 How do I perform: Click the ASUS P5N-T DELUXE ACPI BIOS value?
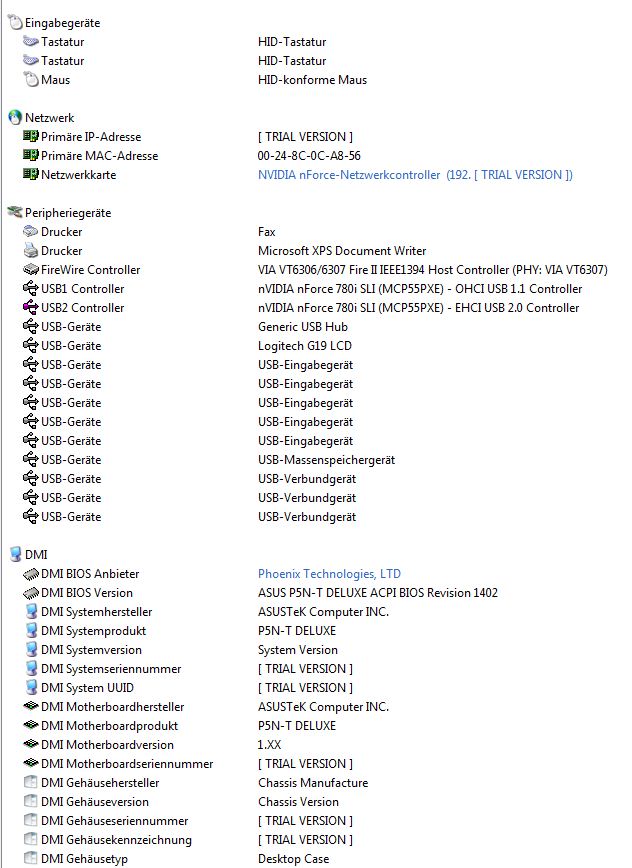tap(378, 593)
